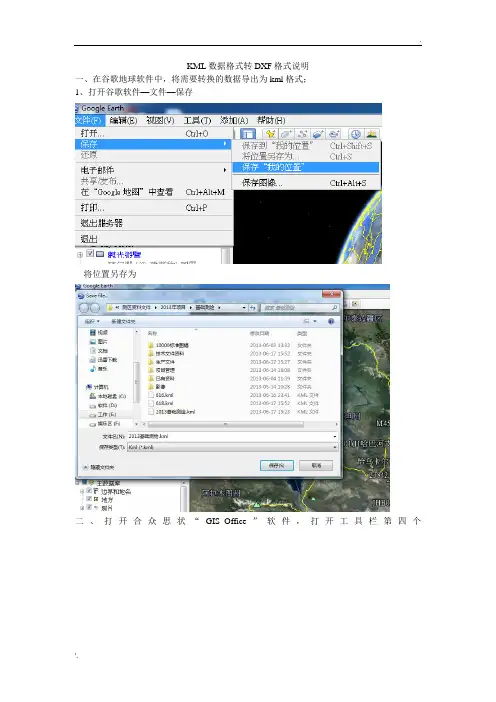Viewport: 496px width, 702px height.
Task: Click the add polygon toolbar icon
Action: [286, 134]
